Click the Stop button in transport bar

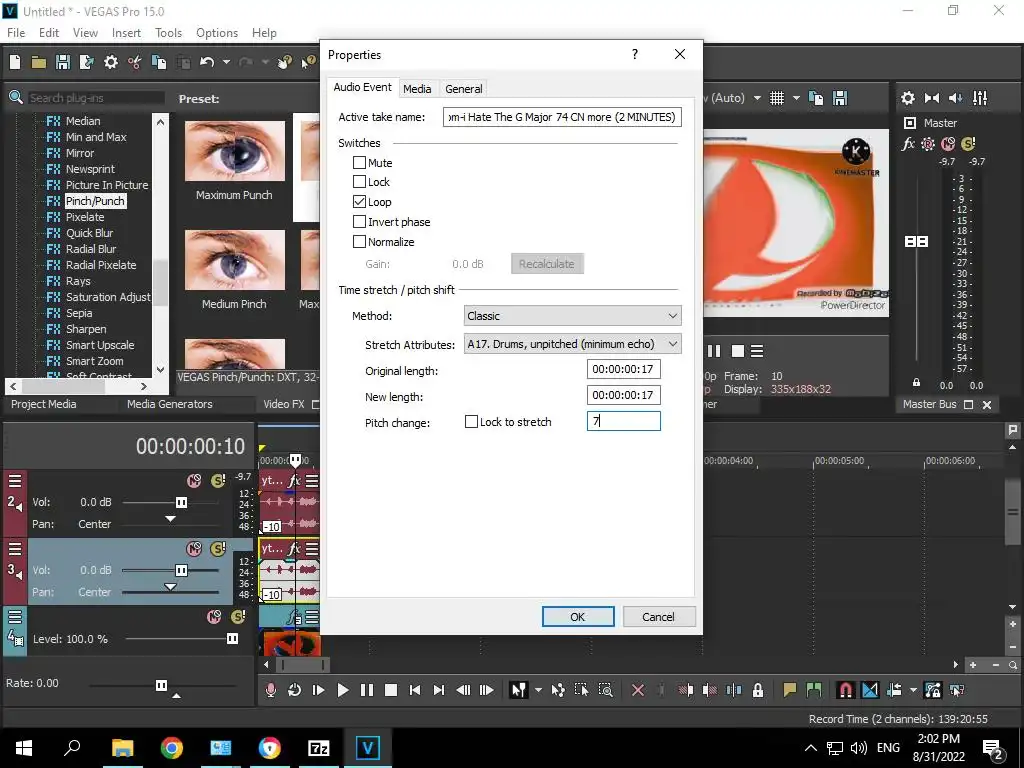tap(391, 690)
